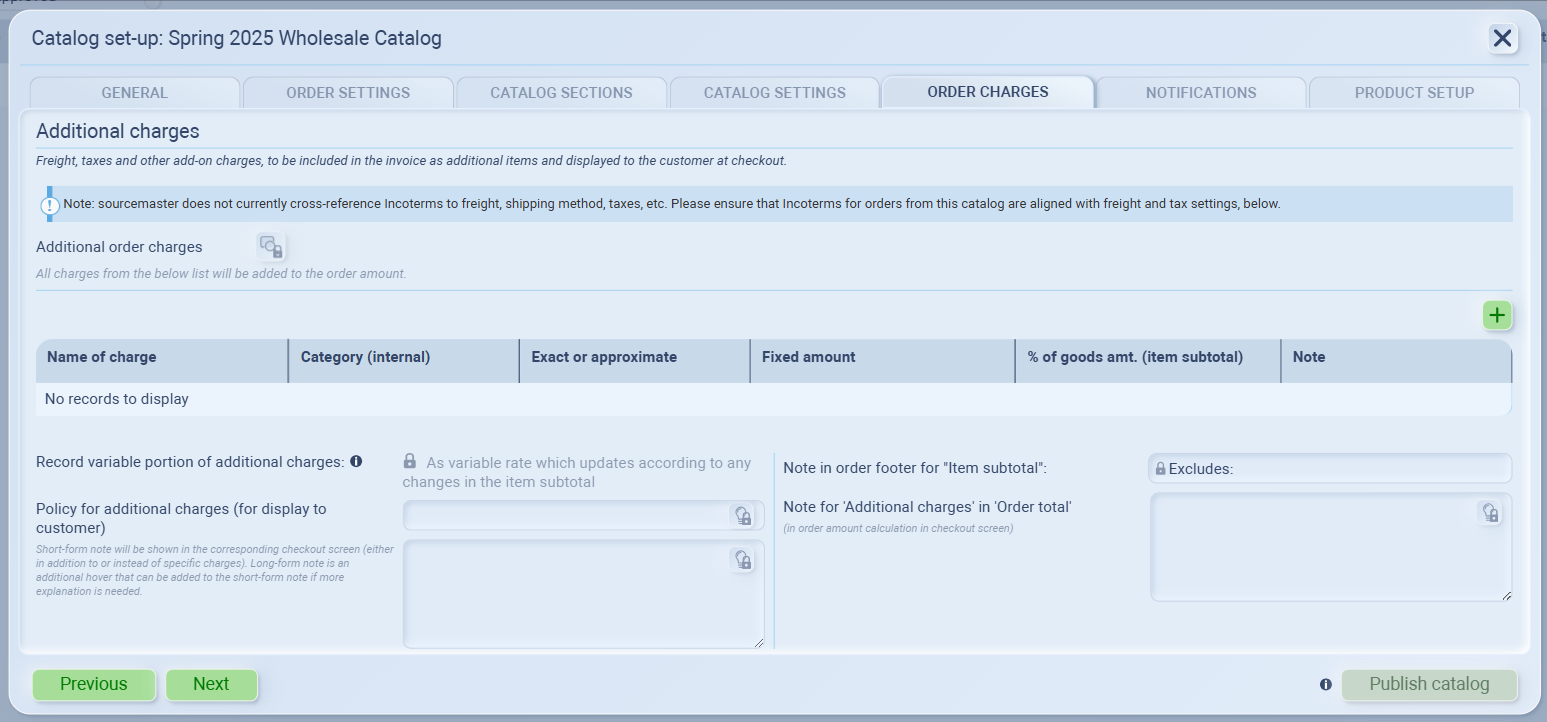Switch to the General tab
Screen dimensions: 1547x722
tap(134, 93)
